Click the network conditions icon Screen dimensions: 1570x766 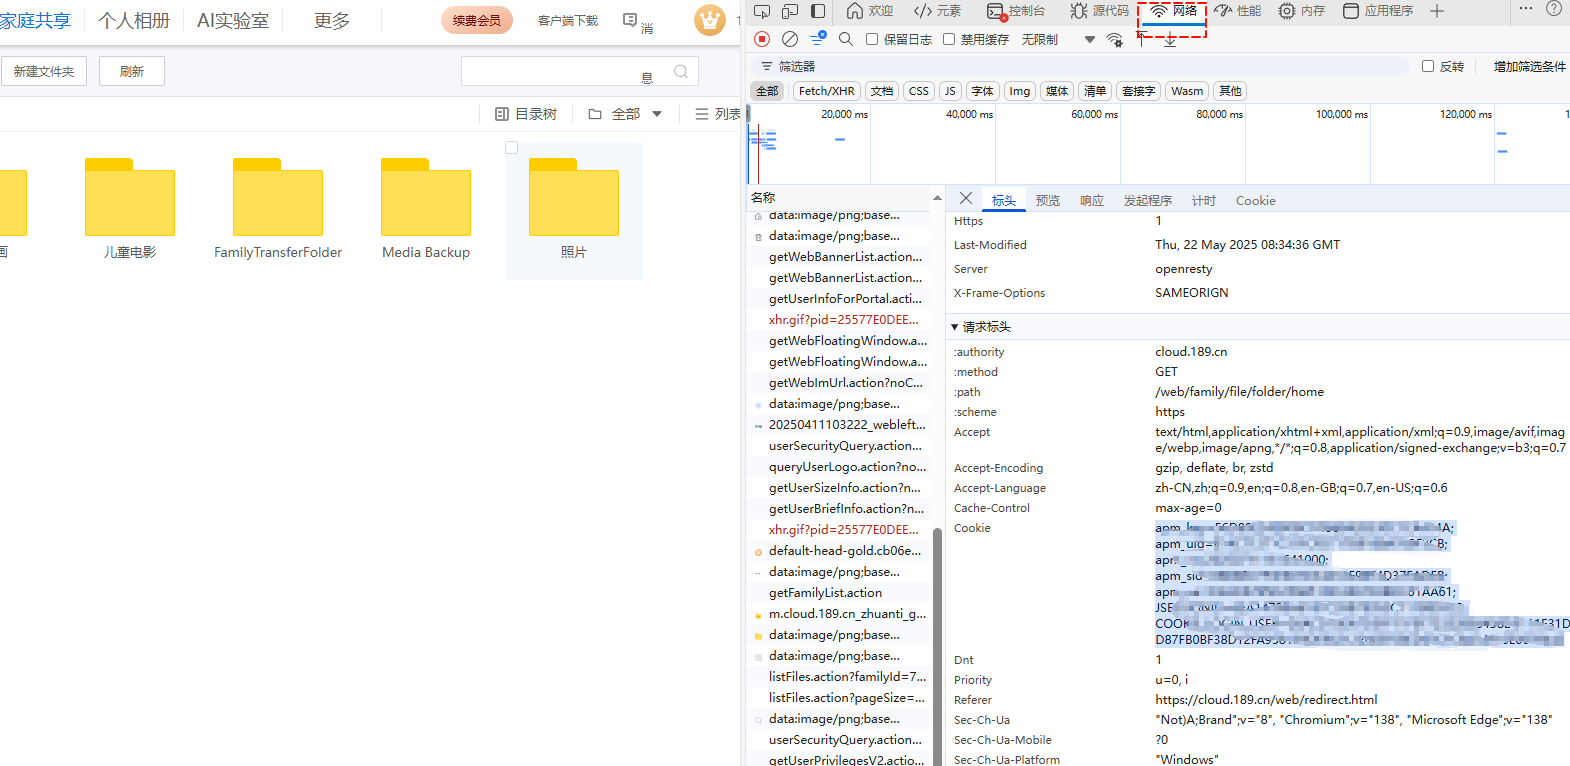pos(1115,40)
